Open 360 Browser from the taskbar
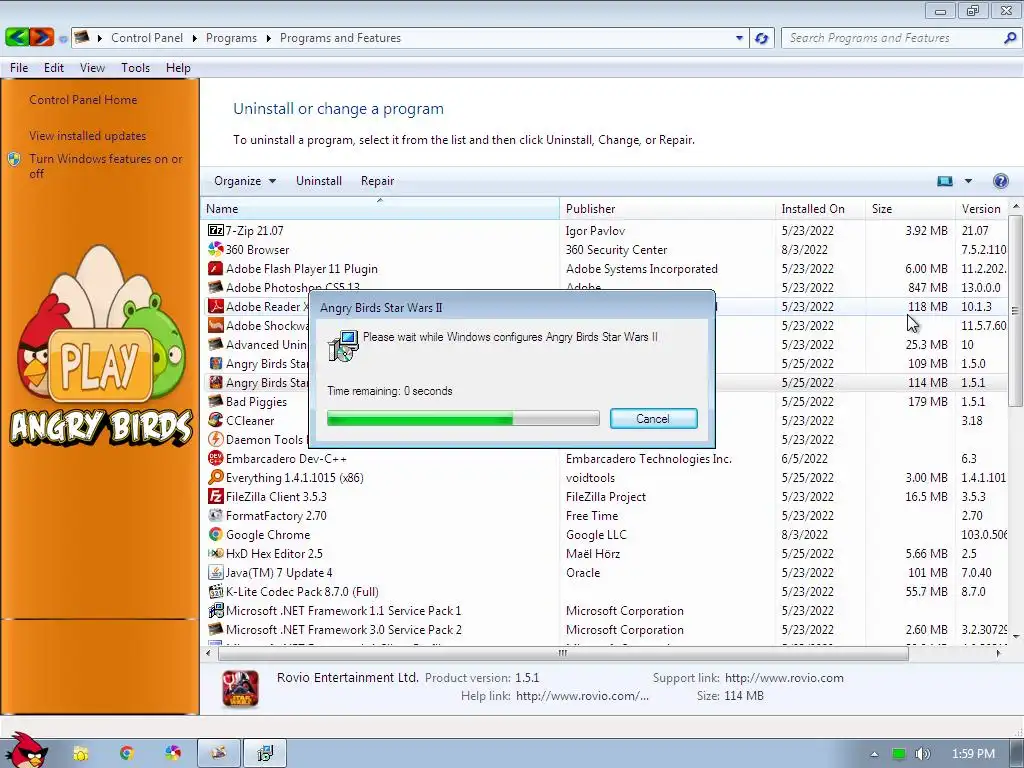1024x768 pixels. point(172,753)
